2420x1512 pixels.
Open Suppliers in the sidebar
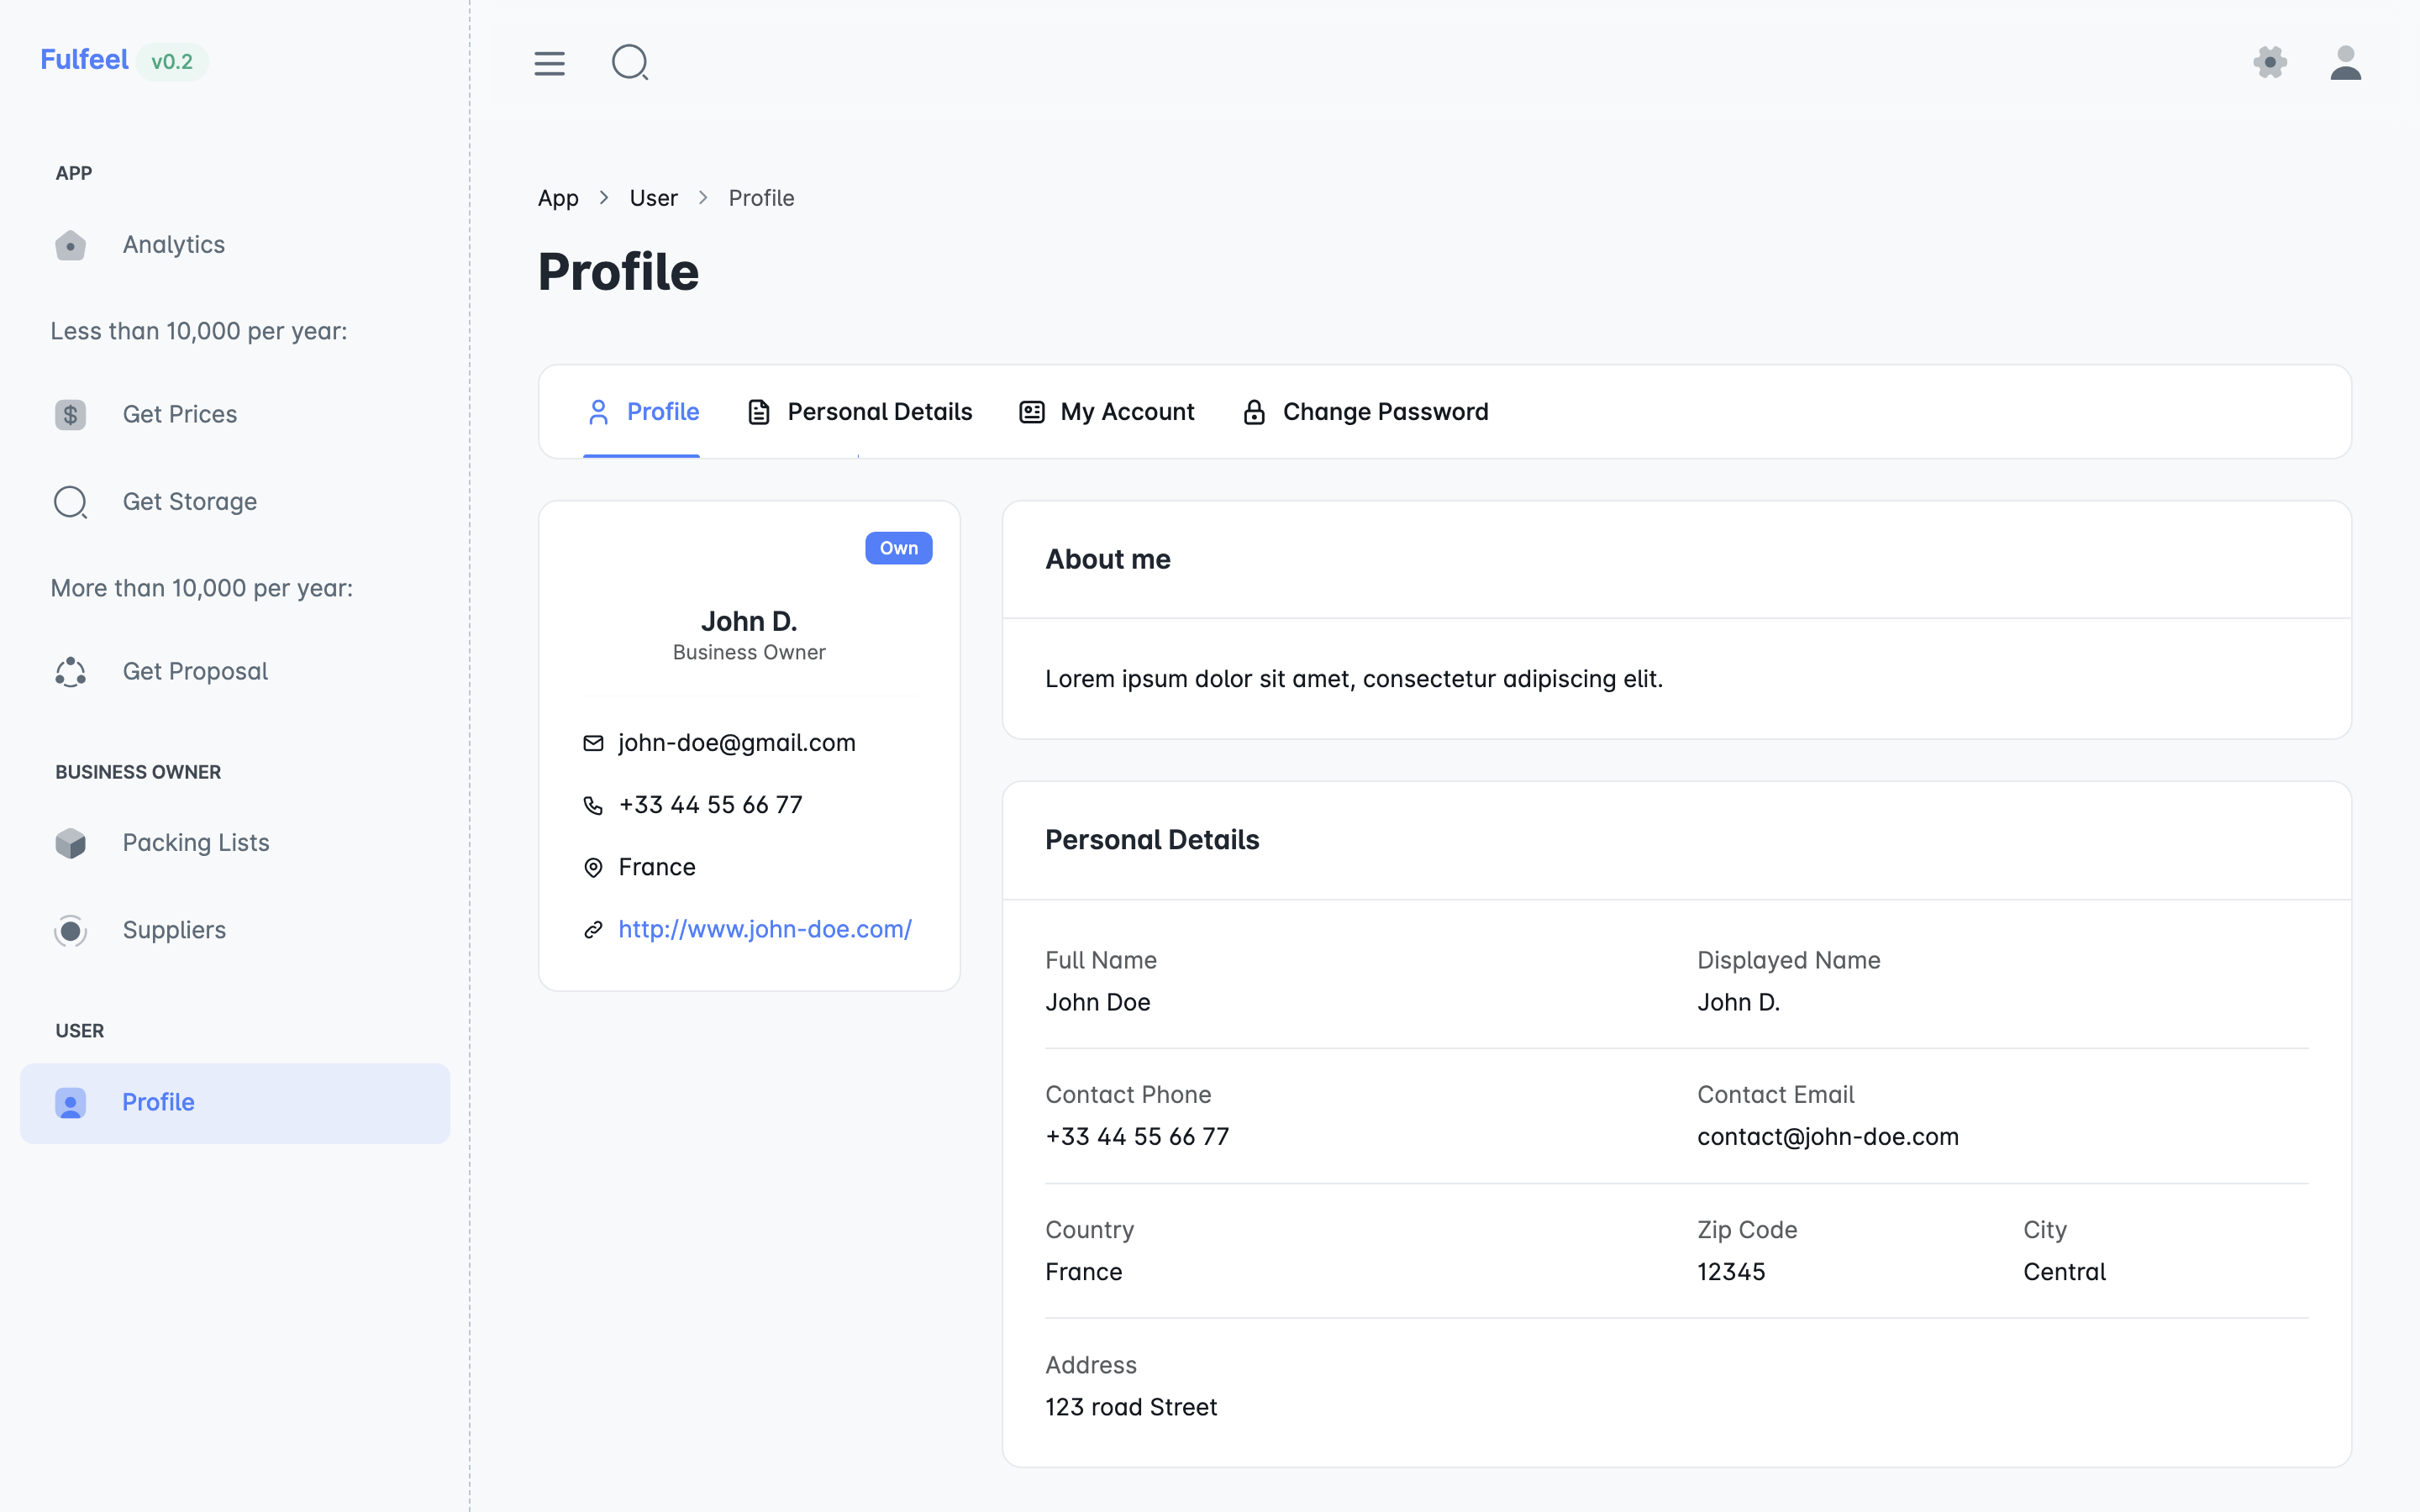point(173,930)
